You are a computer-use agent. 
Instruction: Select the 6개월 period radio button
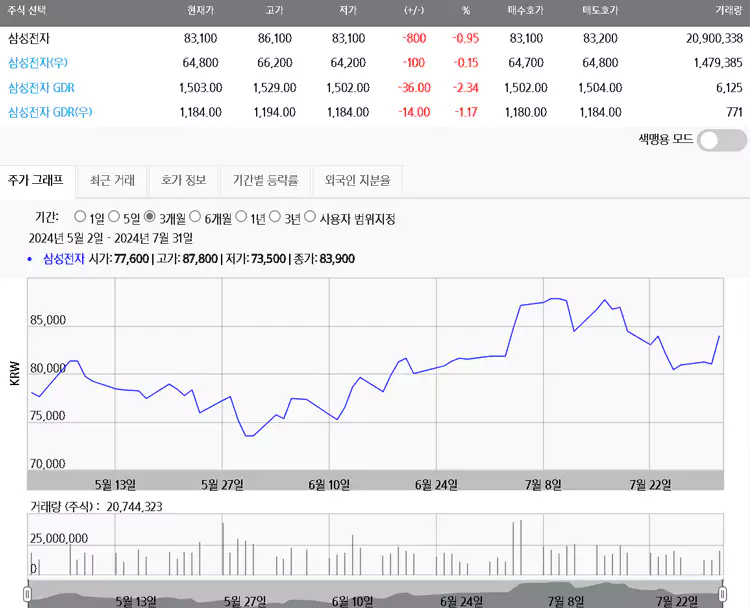click(195, 217)
